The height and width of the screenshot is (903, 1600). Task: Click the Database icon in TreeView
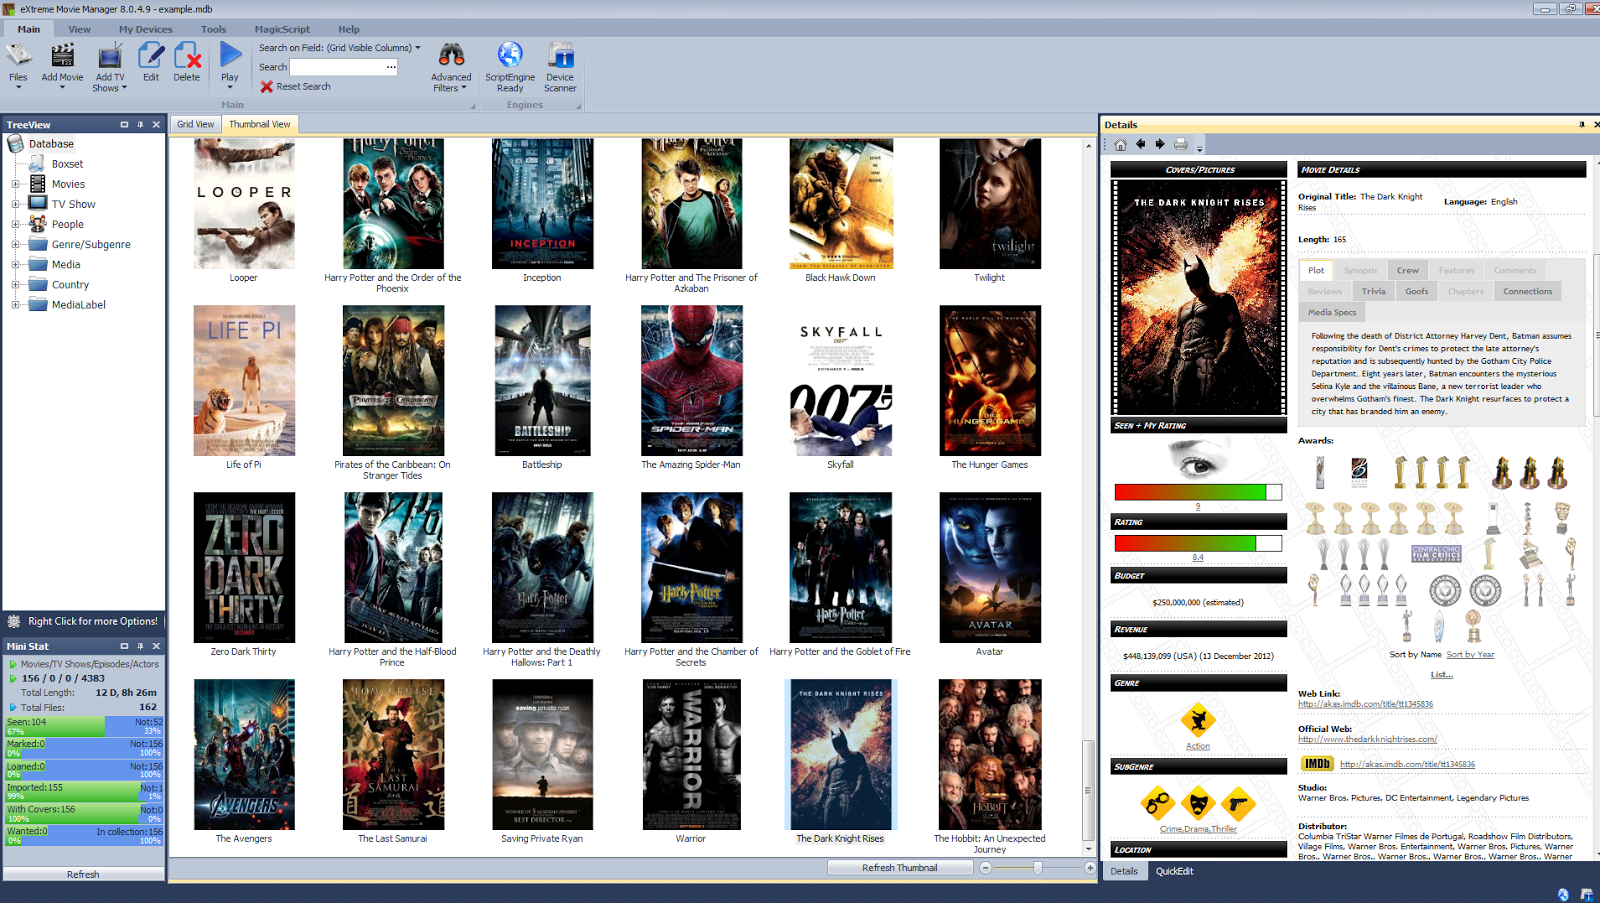point(16,144)
